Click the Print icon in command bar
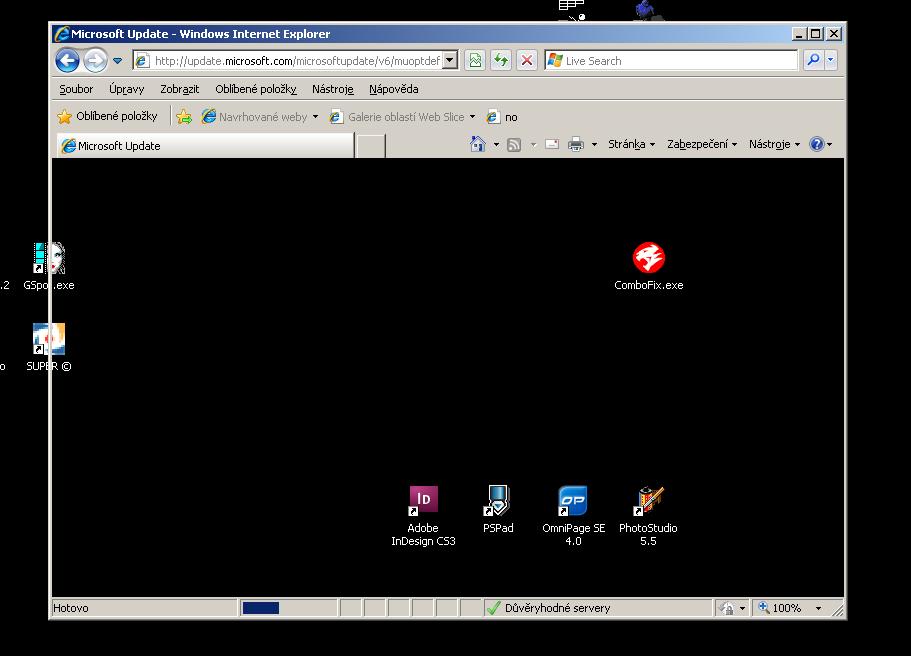Viewport: 911px width, 656px height. [x=576, y=145]
